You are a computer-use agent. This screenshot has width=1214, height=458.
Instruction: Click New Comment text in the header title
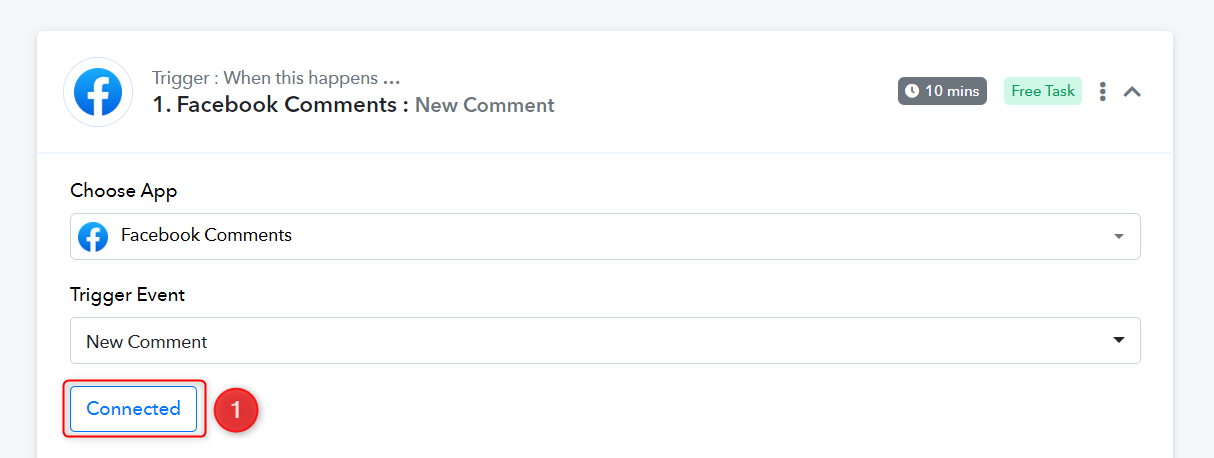click(485, 105)
